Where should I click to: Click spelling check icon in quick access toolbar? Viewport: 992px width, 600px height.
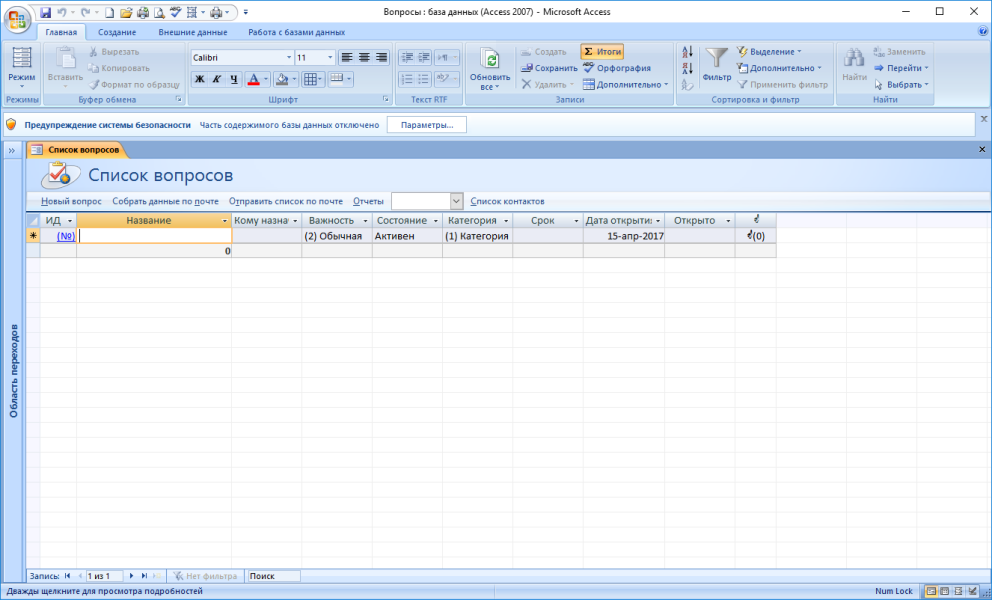click(176, 12)
